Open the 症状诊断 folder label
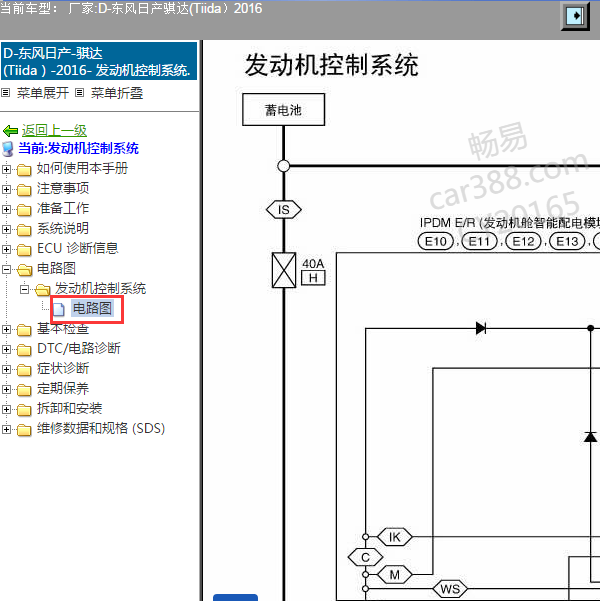 coord(63,368)
